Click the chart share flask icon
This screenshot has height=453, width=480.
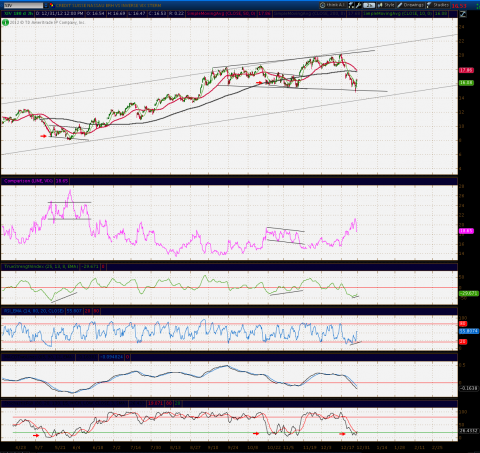pyautogui.click(x=351, y=5)
